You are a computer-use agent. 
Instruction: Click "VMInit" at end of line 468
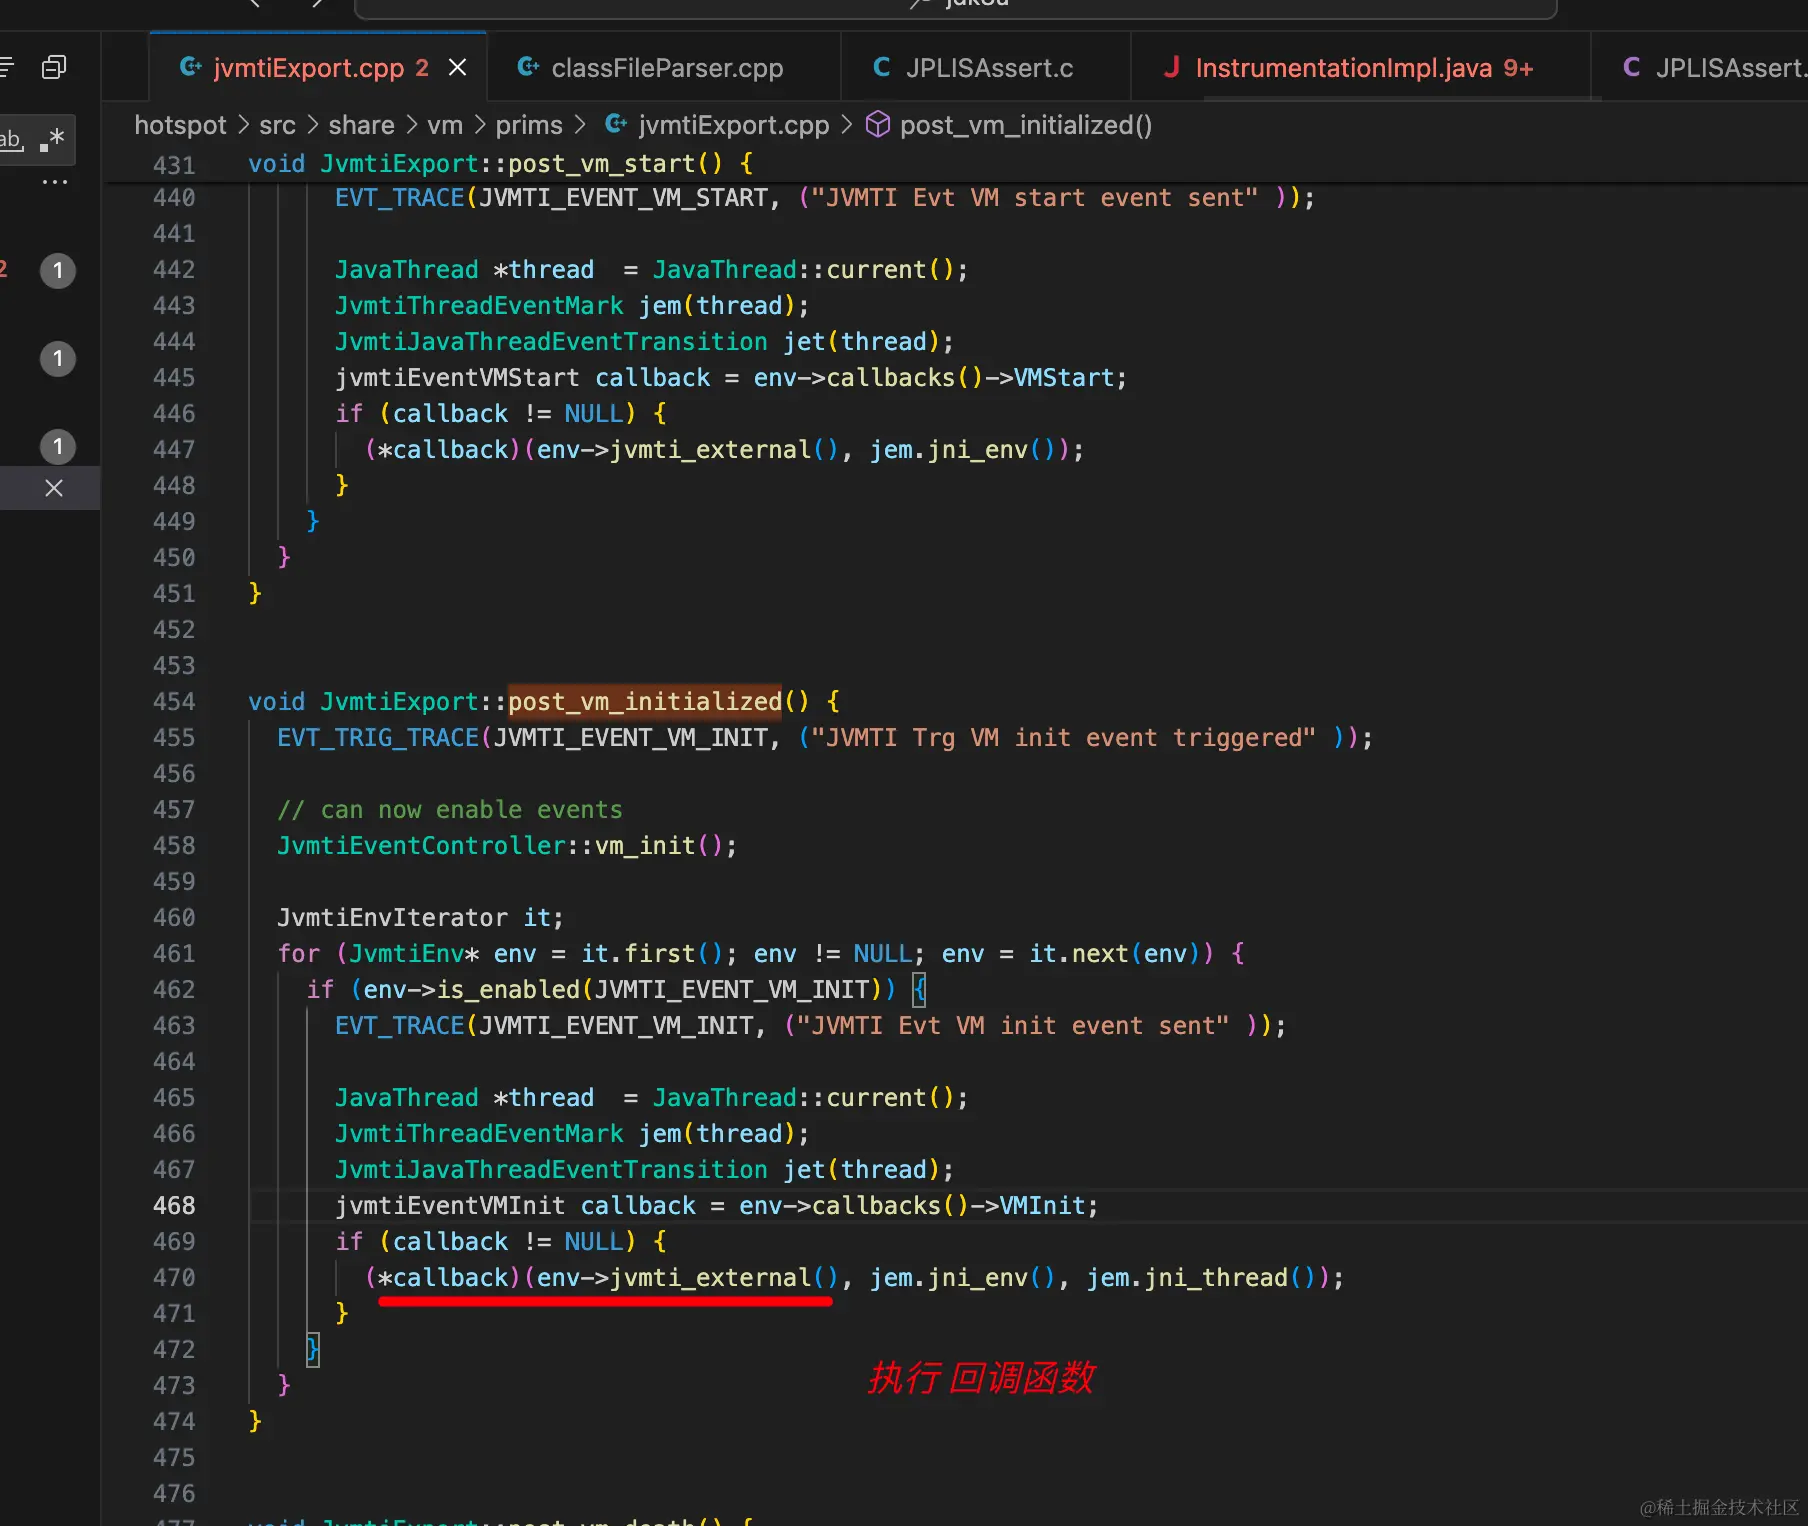point(1042,1205)
